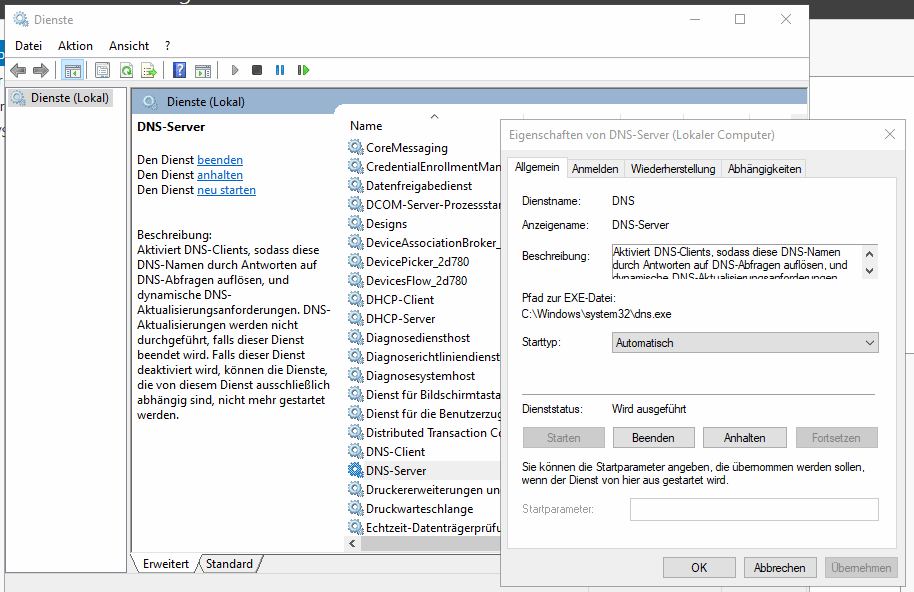This screenshot has height=592, width=914.
Task: Open help via the question mark icon
Action: tap(181, 70)
